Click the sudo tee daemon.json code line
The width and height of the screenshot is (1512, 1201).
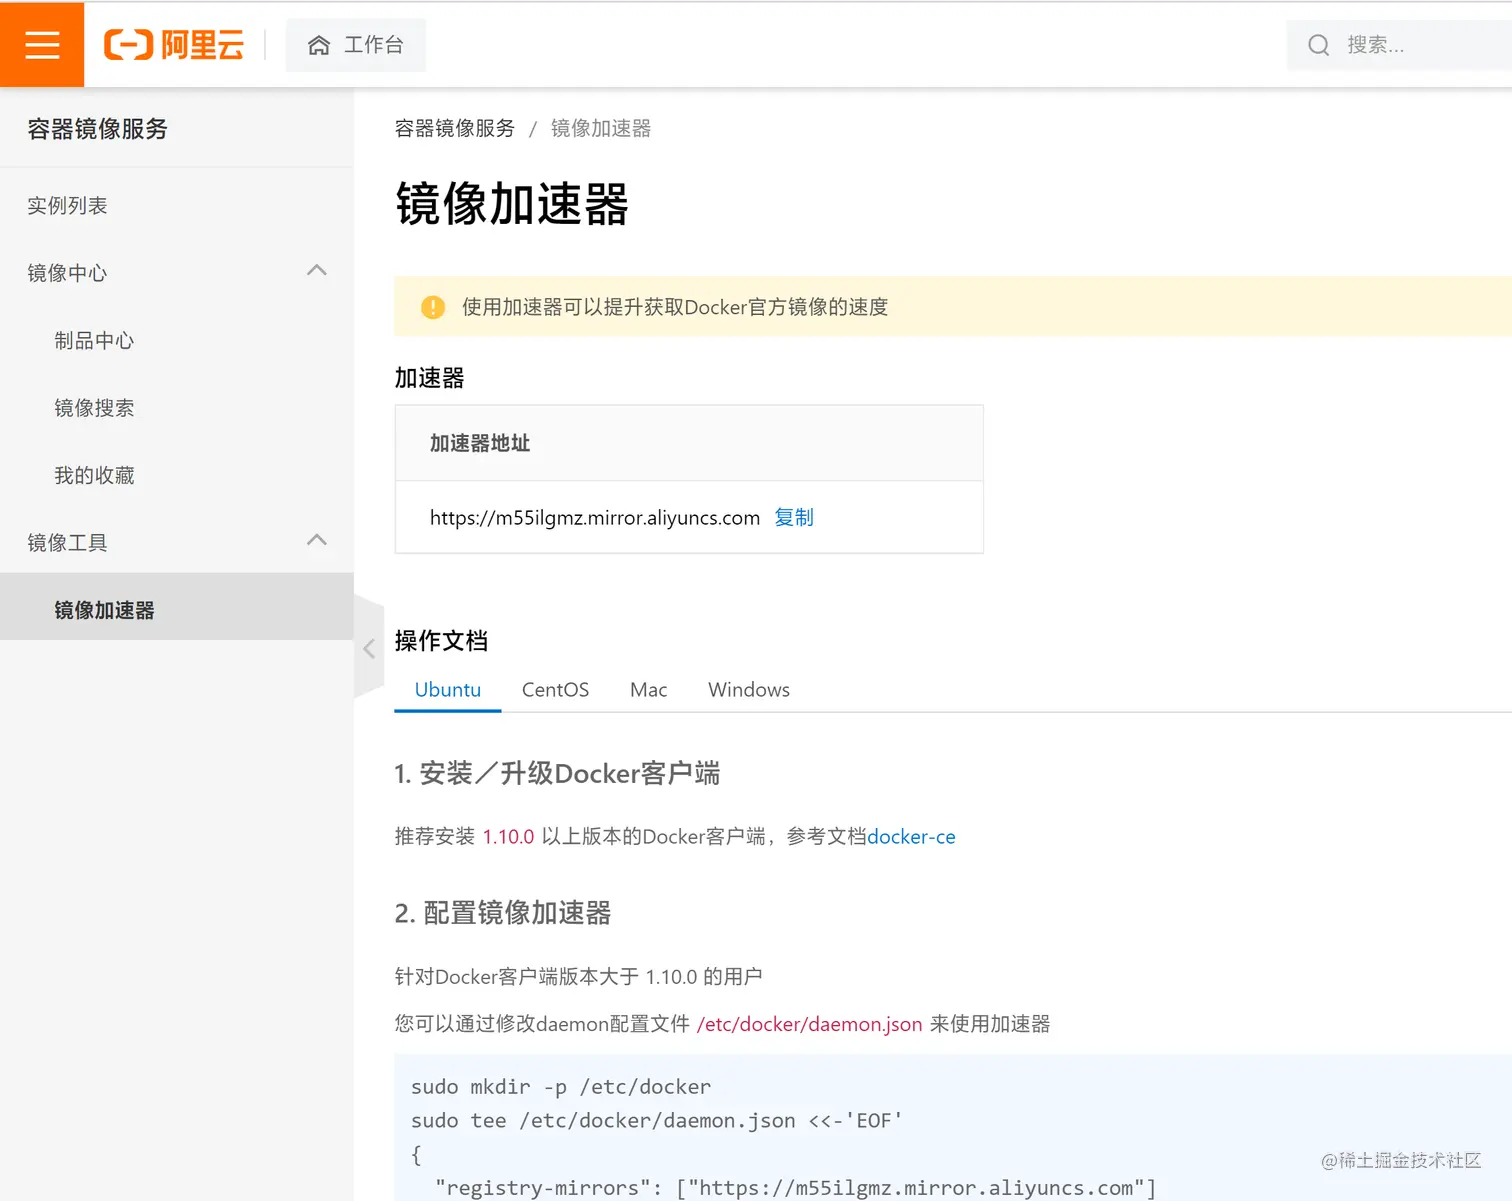[x=657, y=1121]
